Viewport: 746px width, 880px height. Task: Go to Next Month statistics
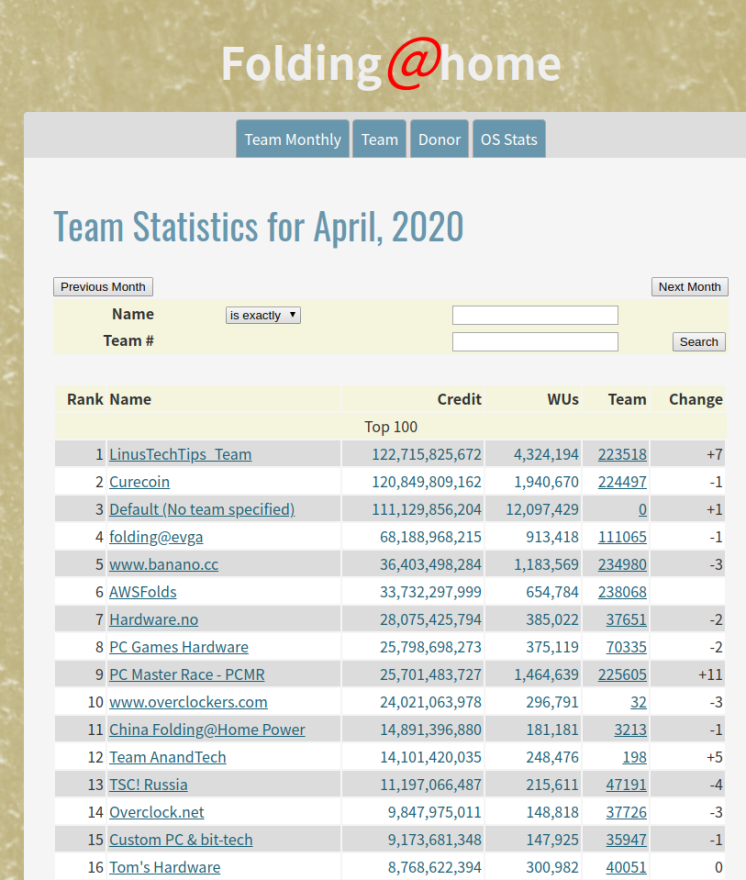click(689, 287)
